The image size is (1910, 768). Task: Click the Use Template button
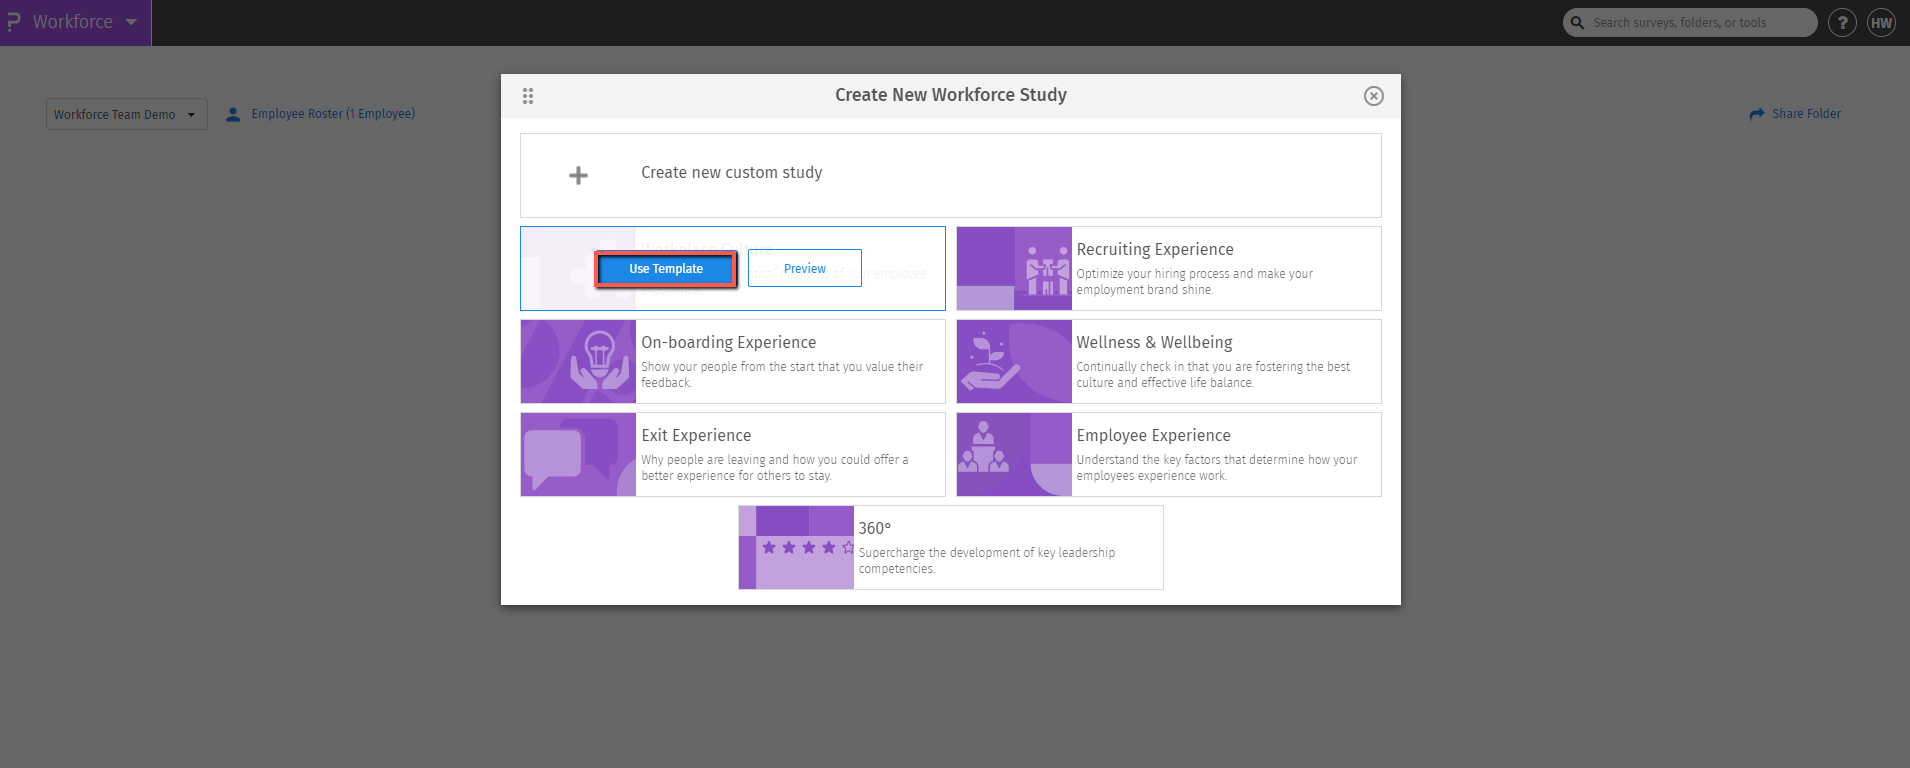click(x=666, y=269)
